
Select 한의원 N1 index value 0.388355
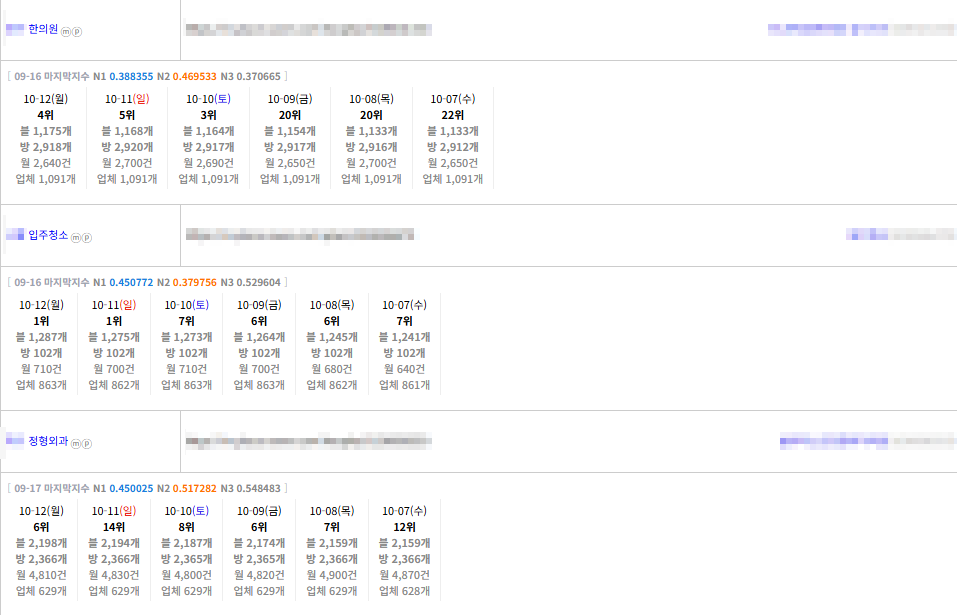click(x=131, y=77)
